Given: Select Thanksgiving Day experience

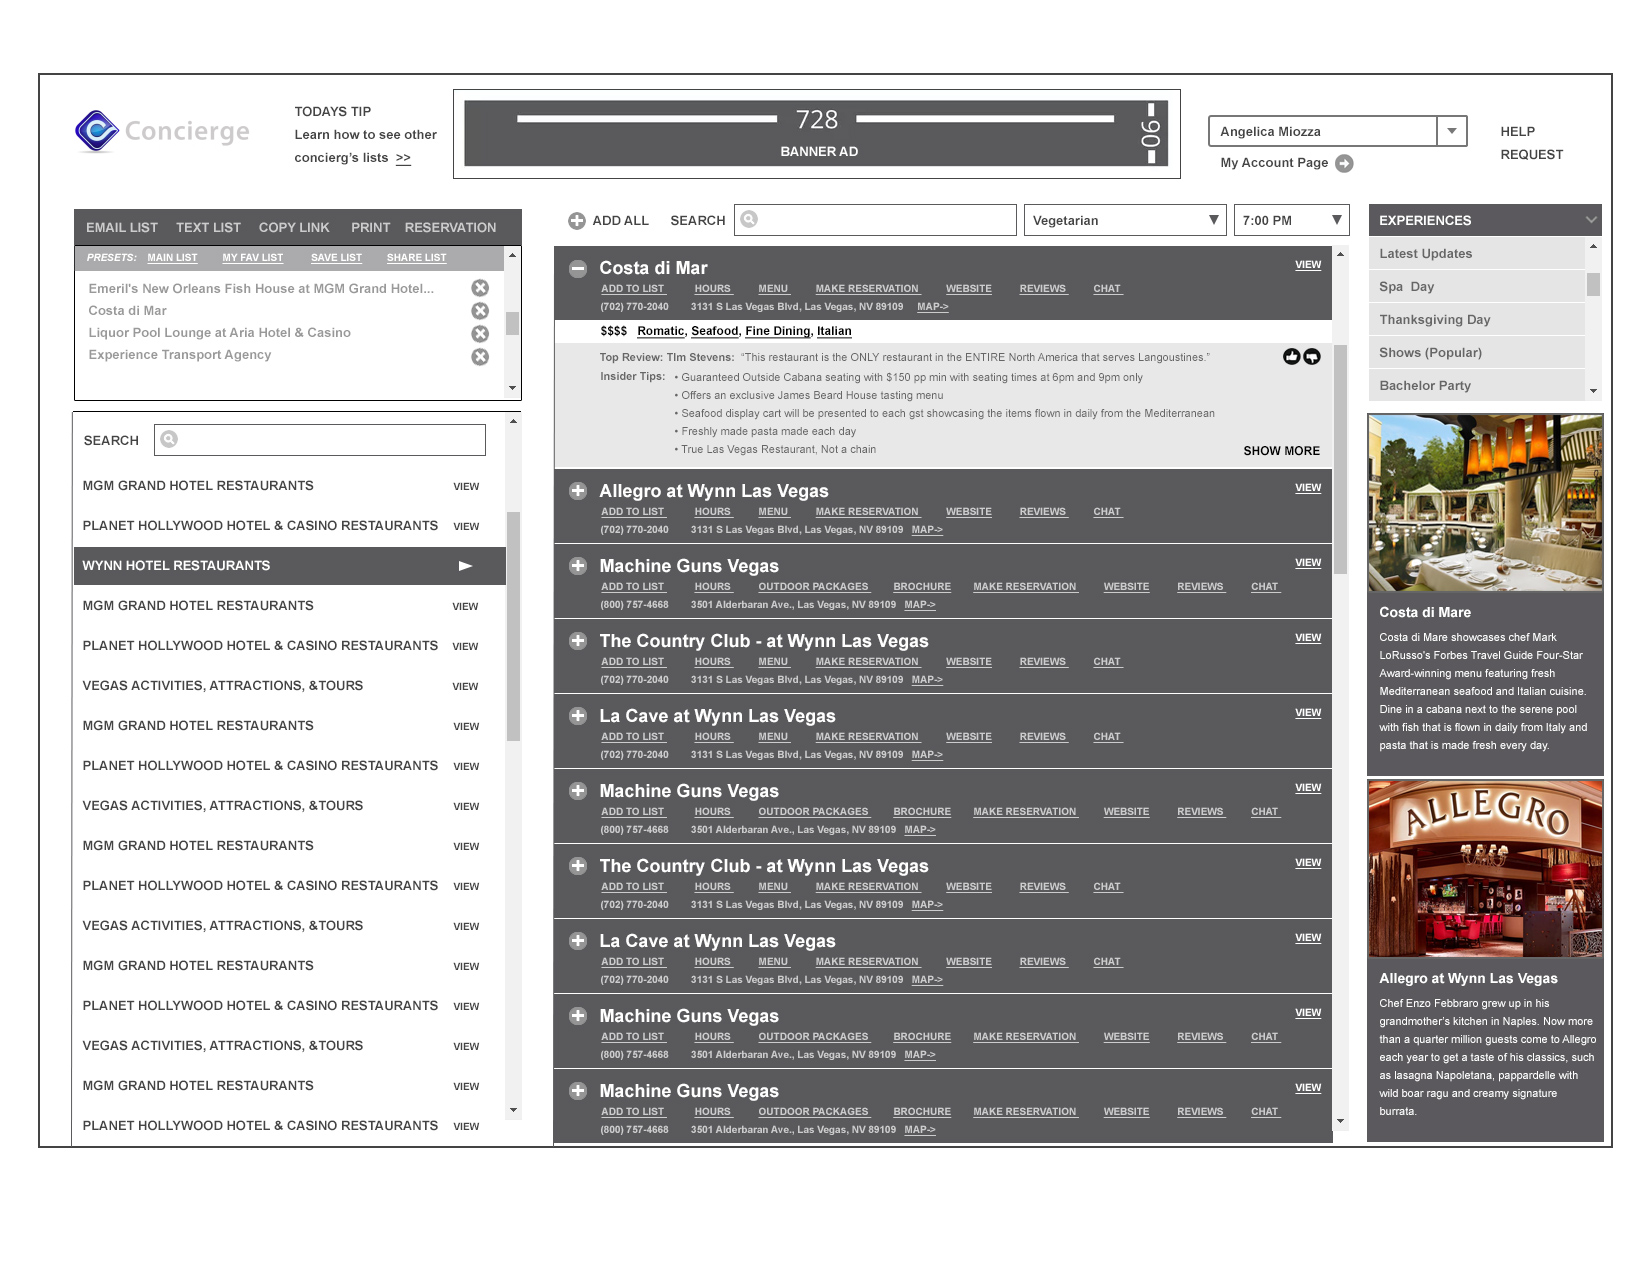Looking at the screenshot, I should pyautogui.click(x=1476, y=320).
